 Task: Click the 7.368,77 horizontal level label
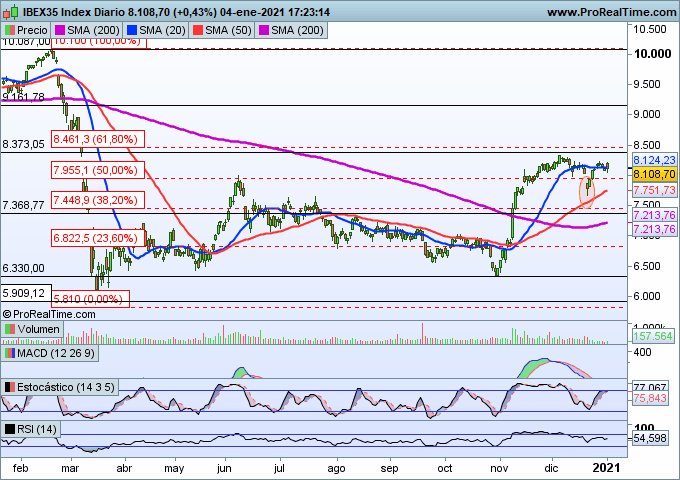24,205
